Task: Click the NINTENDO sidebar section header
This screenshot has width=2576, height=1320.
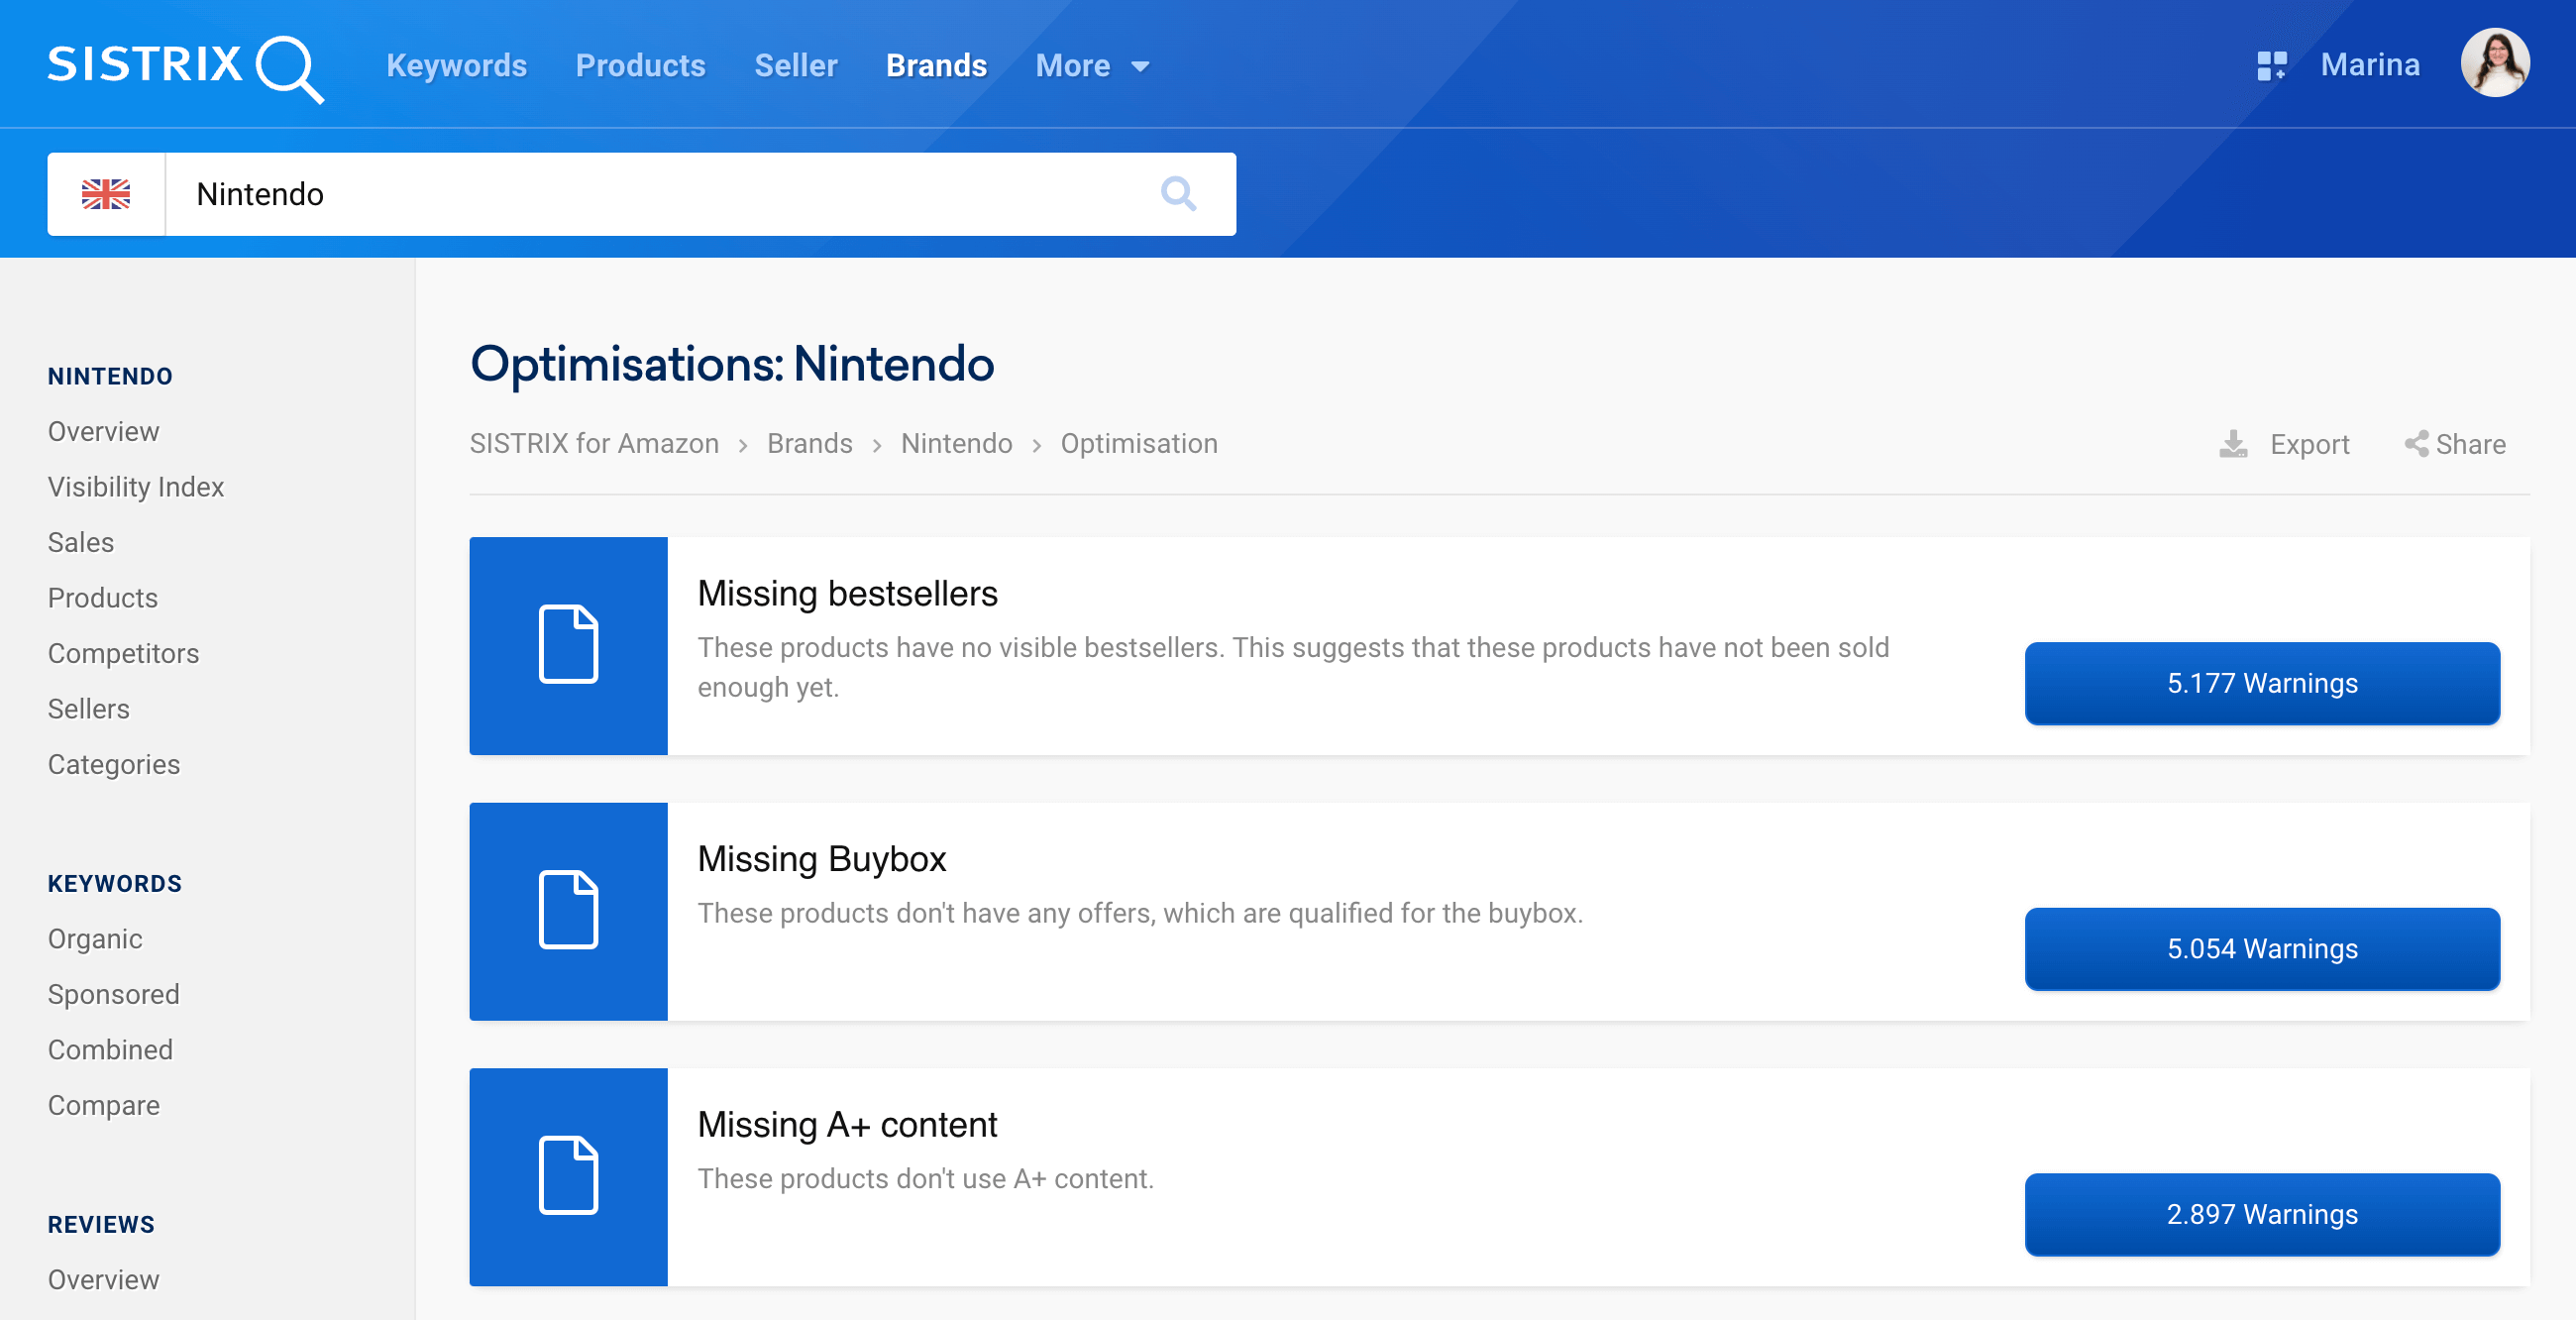Action: 110,376
